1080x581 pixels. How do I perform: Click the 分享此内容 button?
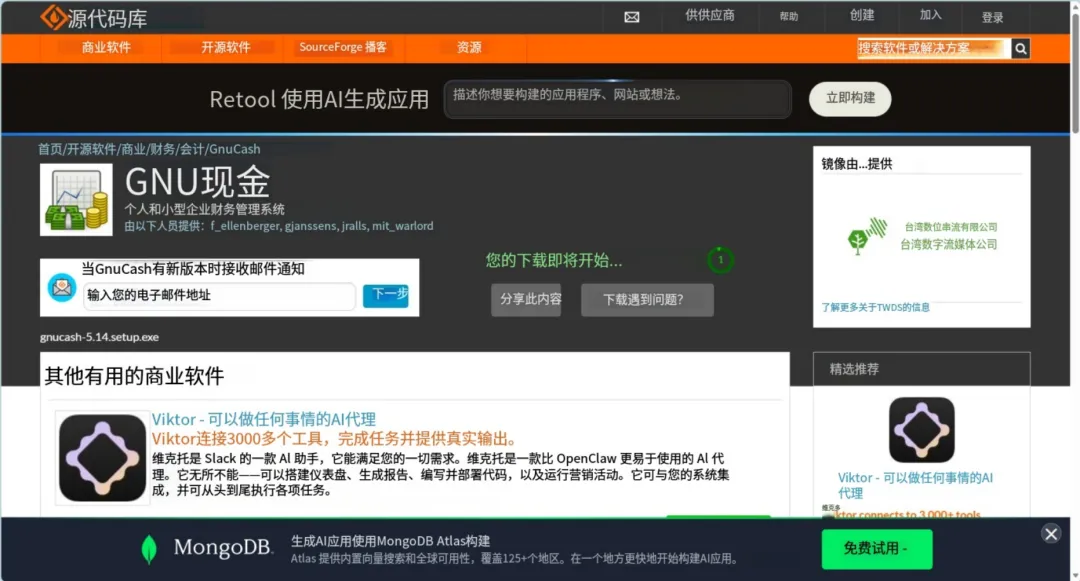click(526, 299)
